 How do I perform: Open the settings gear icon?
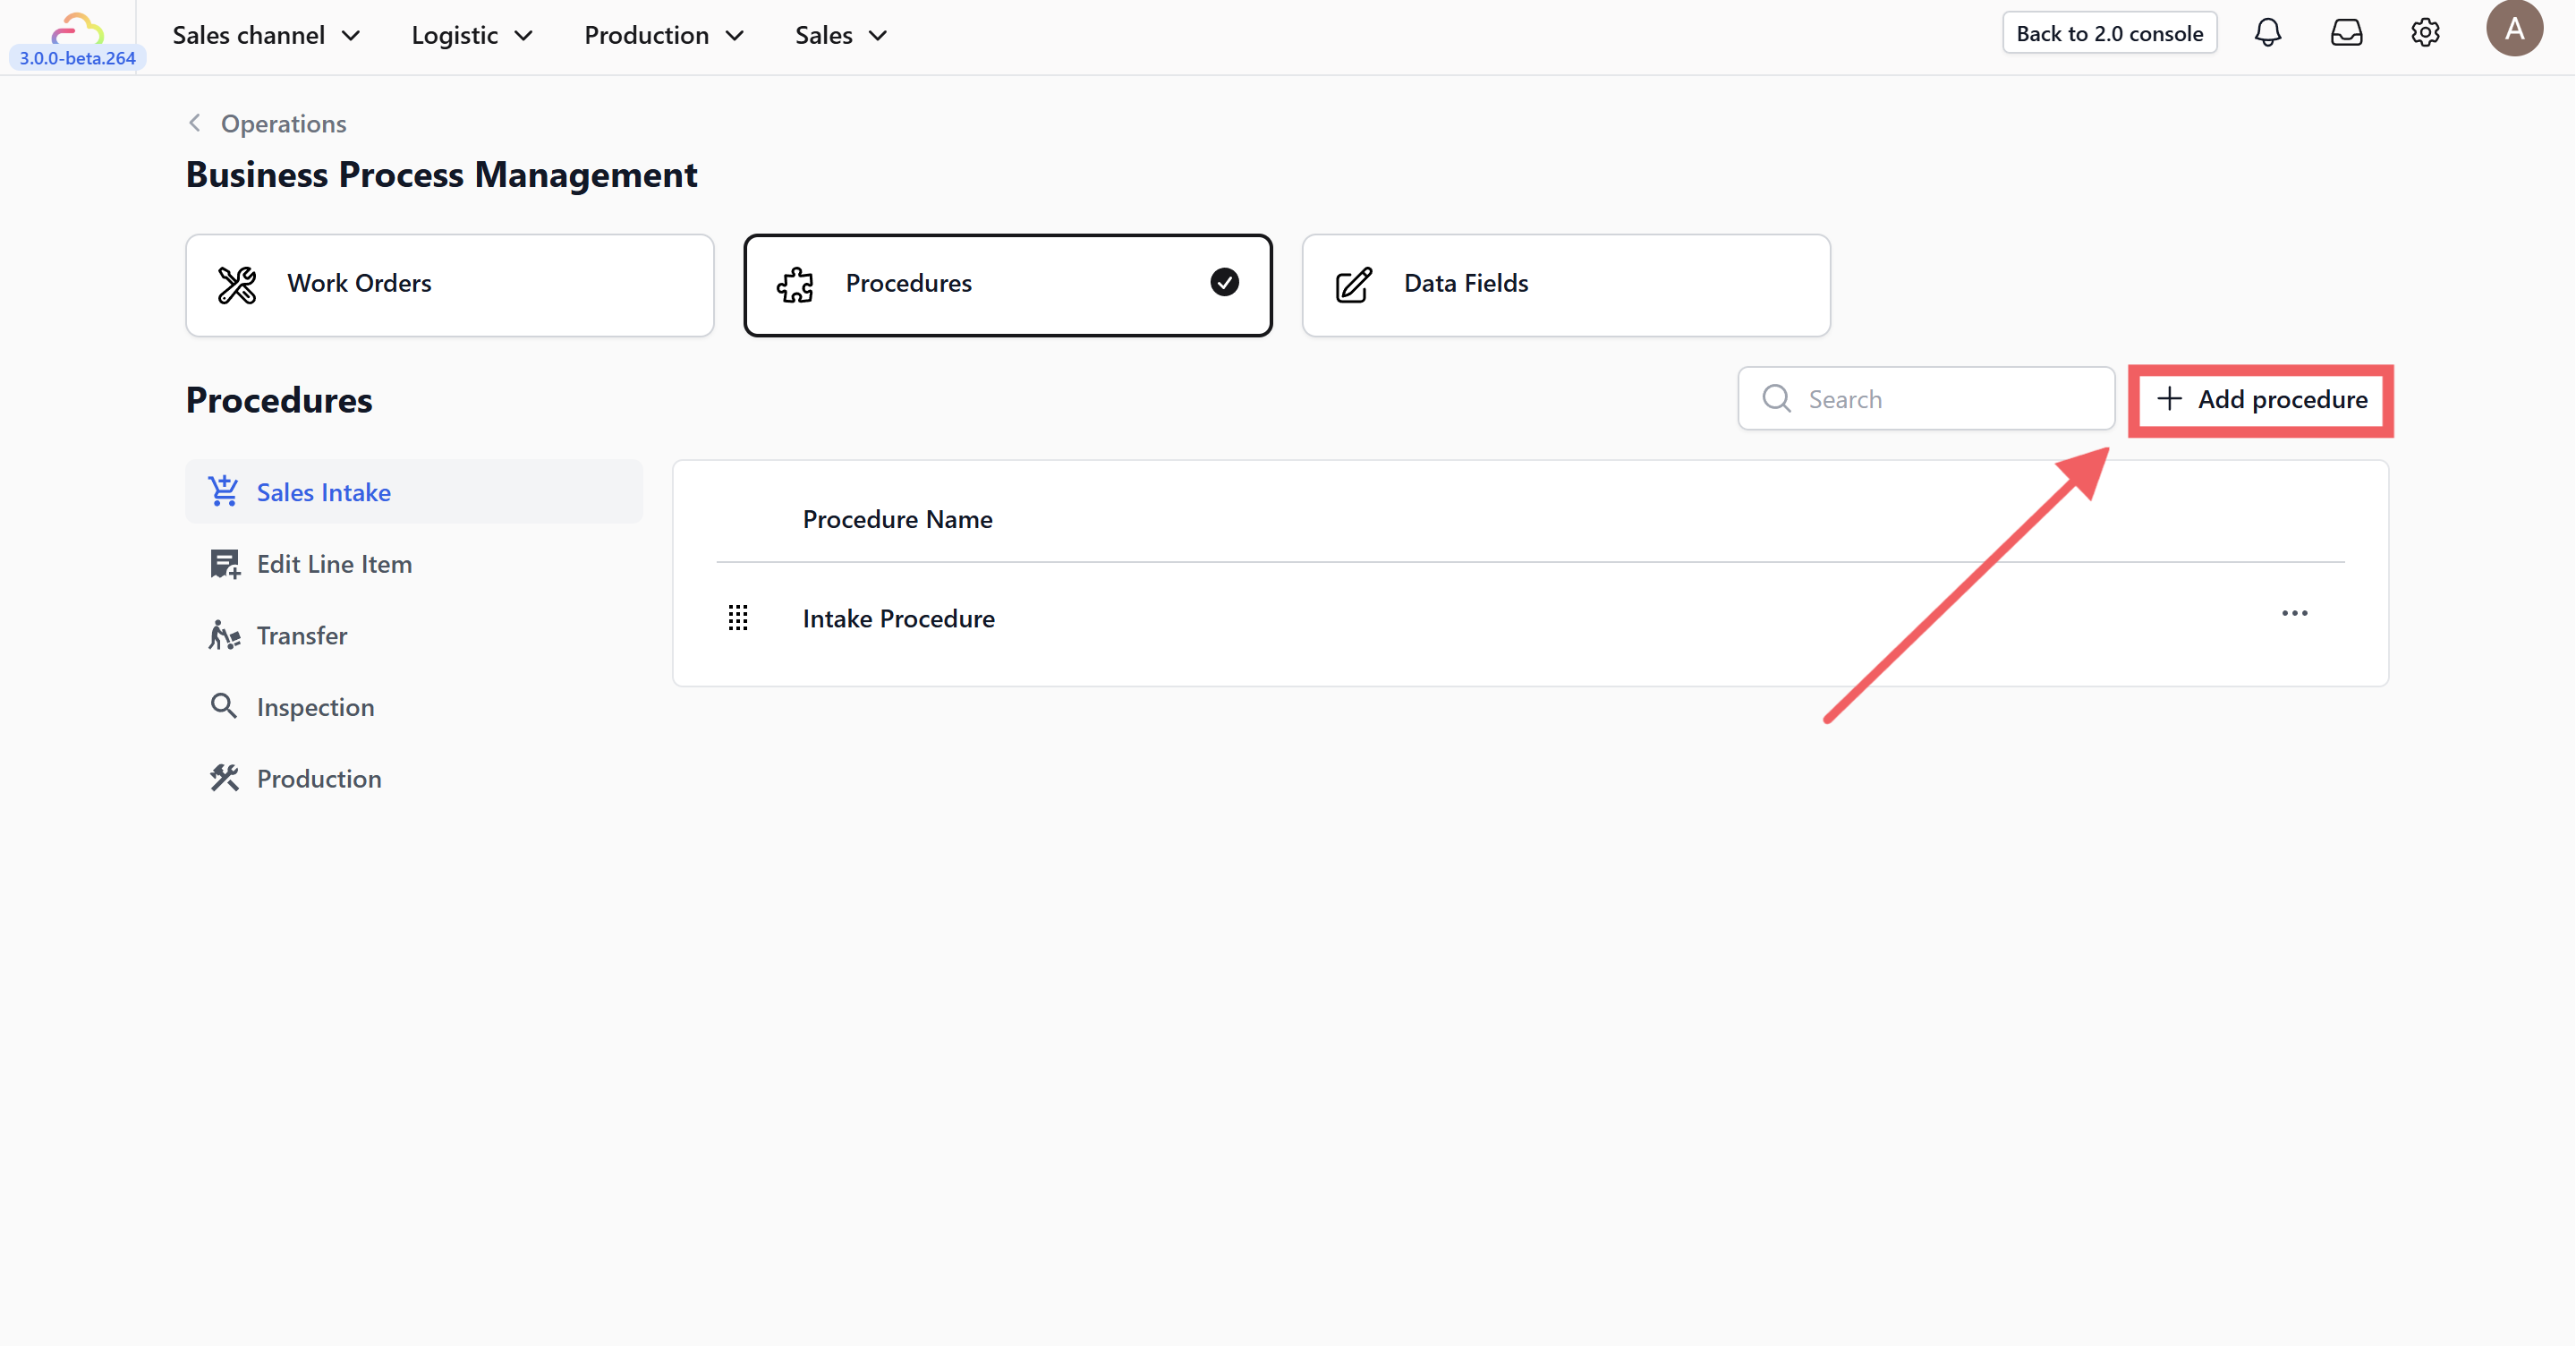[2424, 33]
